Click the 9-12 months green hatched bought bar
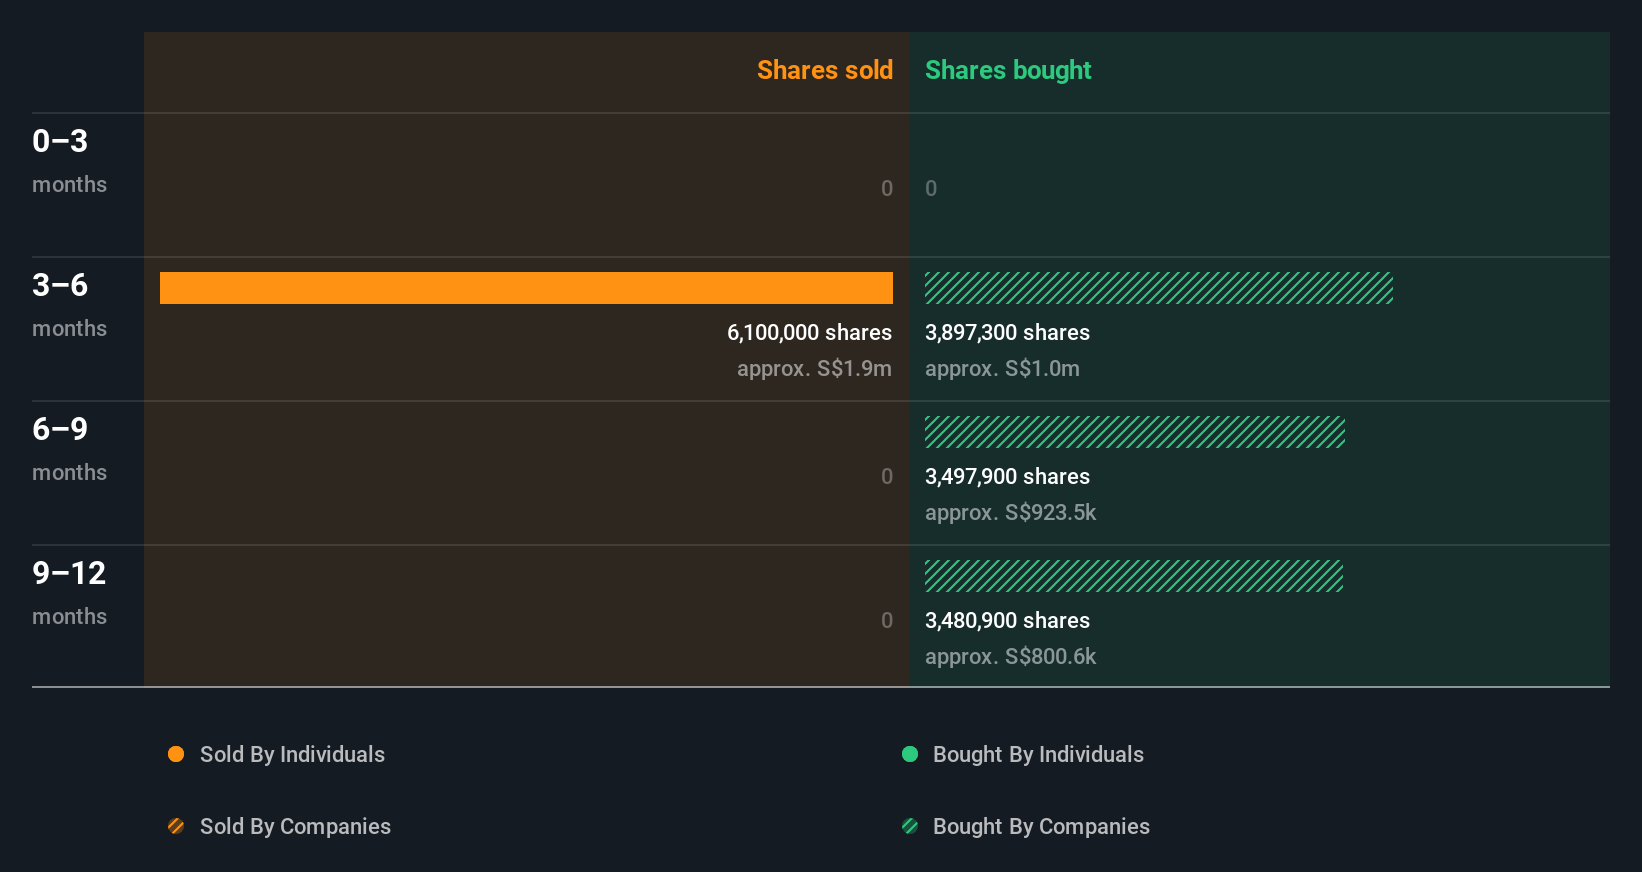The height and width of the screenshot is (872, 1642). (1133, 576)
